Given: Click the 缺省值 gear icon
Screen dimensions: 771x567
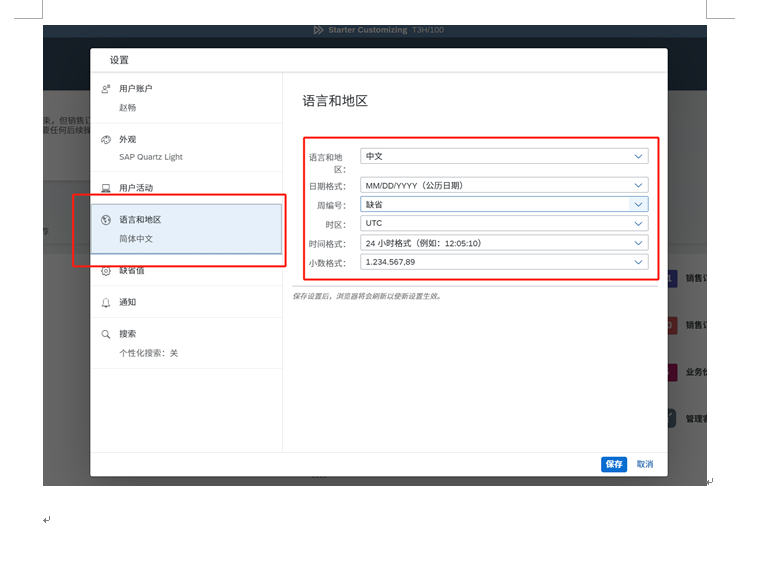Looking at the screenshot, I should tap(106, 271).
